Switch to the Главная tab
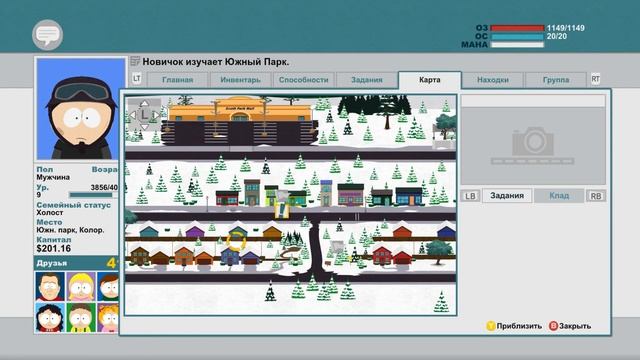 click(x=178, y=80)
